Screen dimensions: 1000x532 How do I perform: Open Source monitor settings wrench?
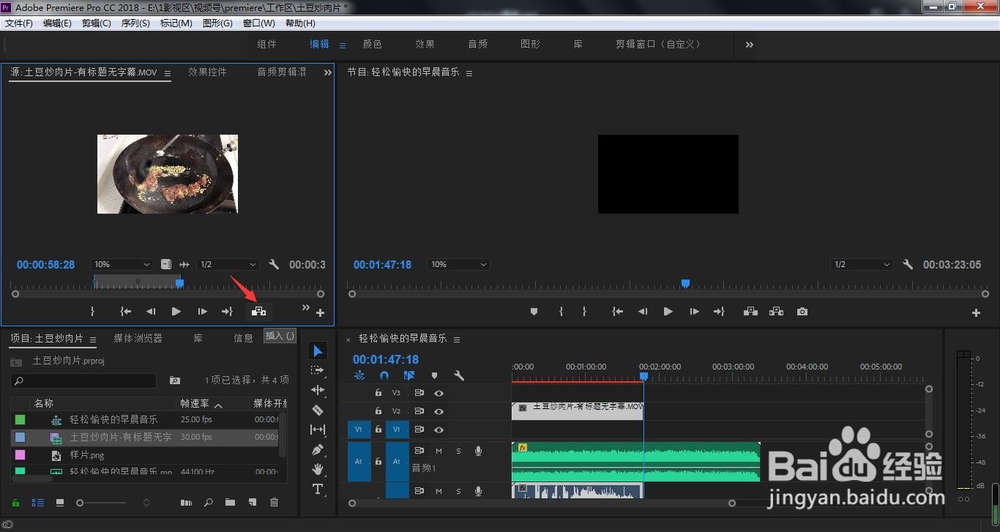[x=274, y=264]
